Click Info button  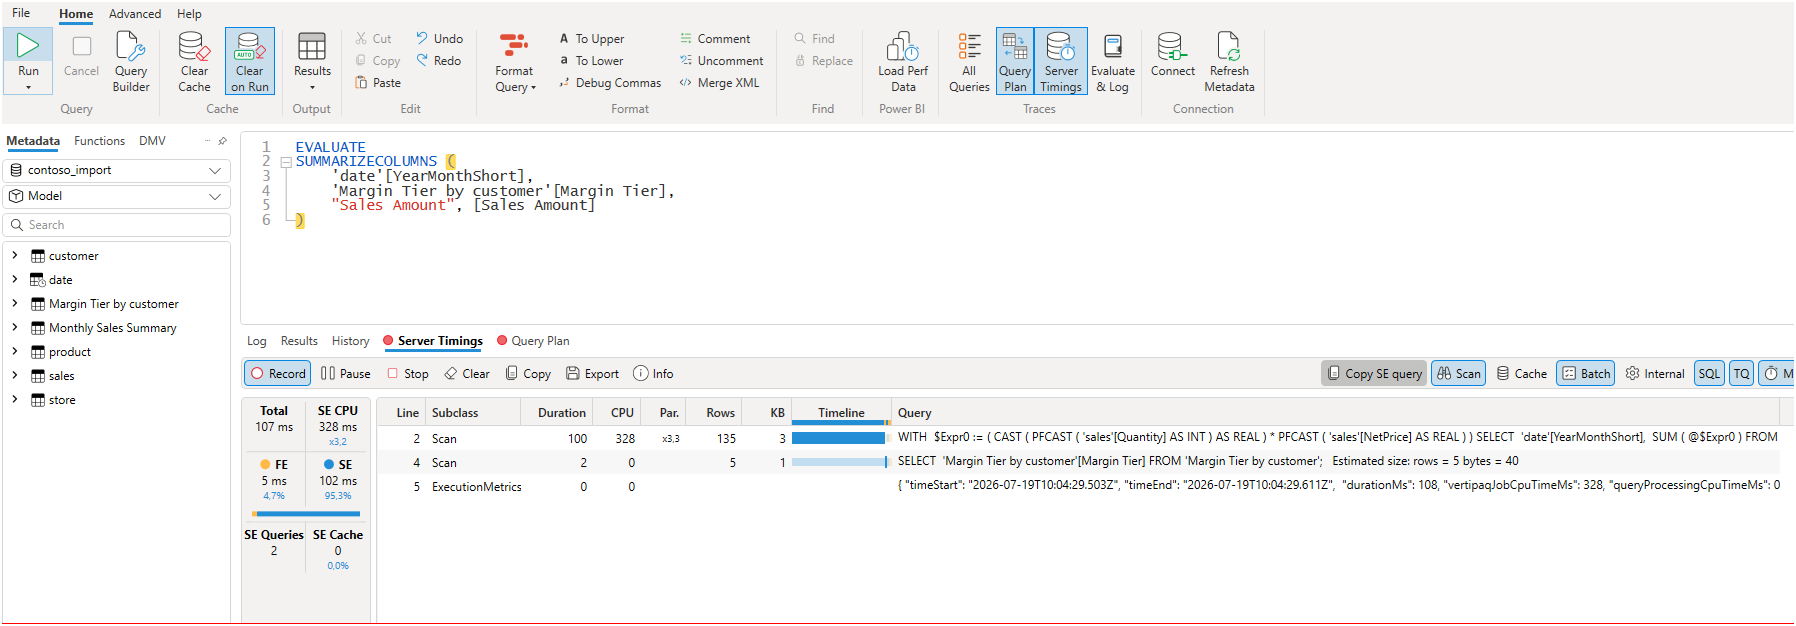tap(653, 373)
